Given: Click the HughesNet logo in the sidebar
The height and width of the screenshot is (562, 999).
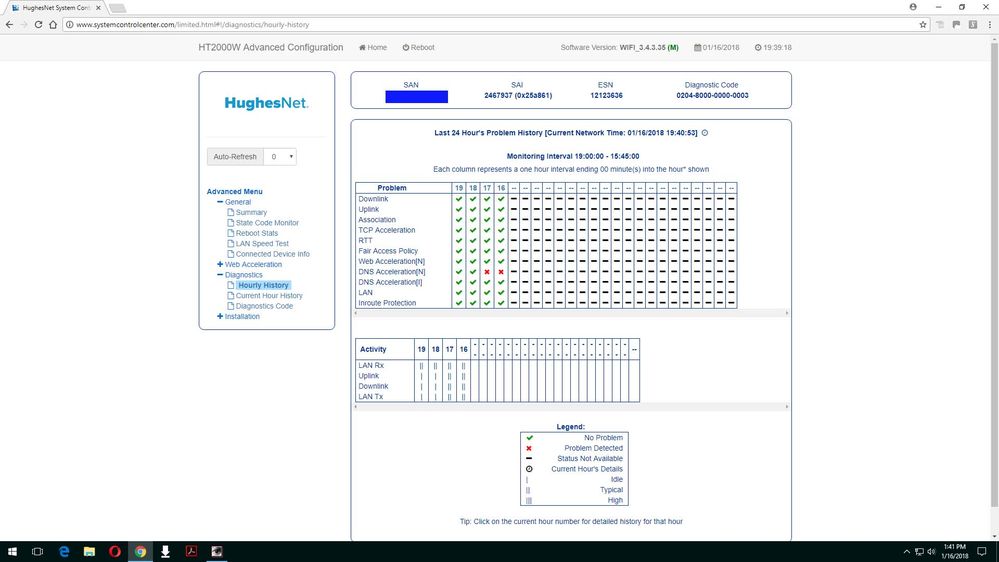Looking at the screenshot, I should click(x=266, y=103).
